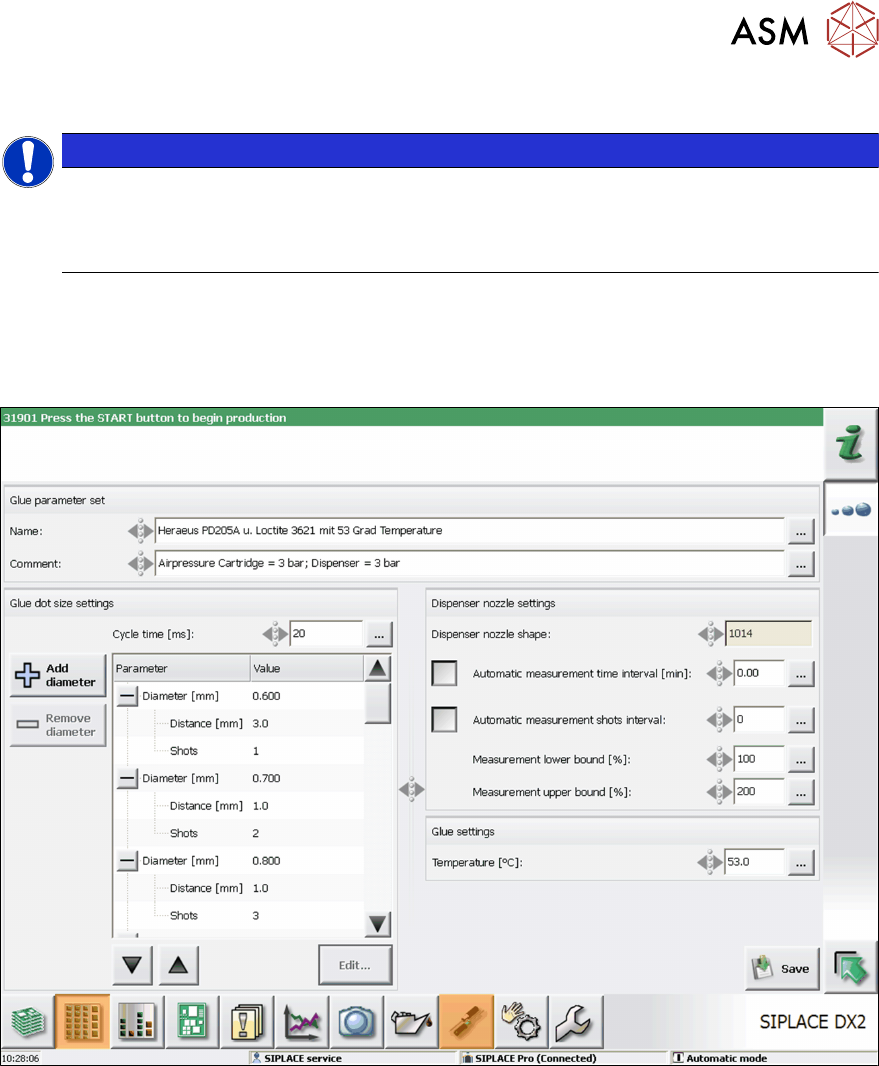Open ellipsis editor for Measurement upper bound

tap(801, 792)
